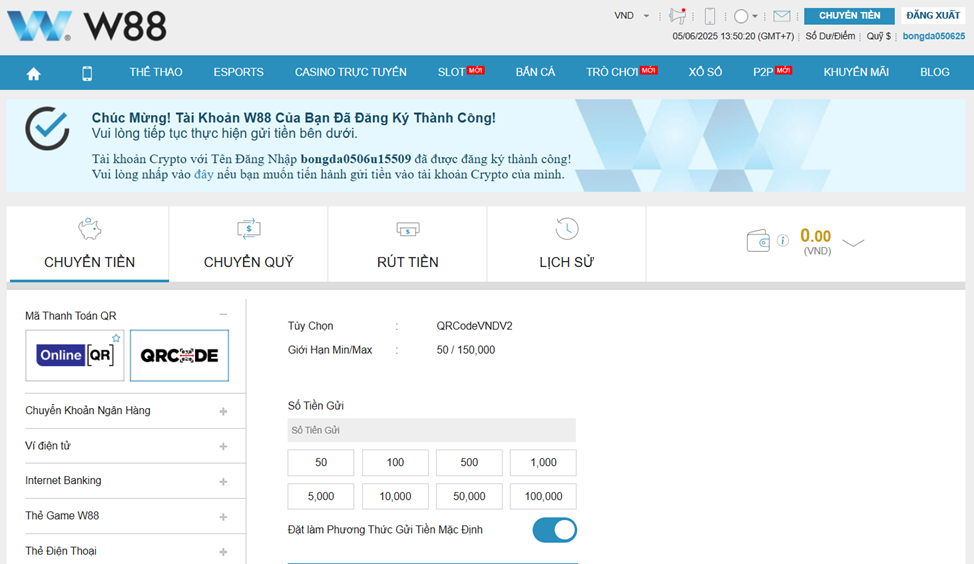Click the Rút Tiền cash icon
This screenshot has width=974, height=564.
(x=407, y=230)
